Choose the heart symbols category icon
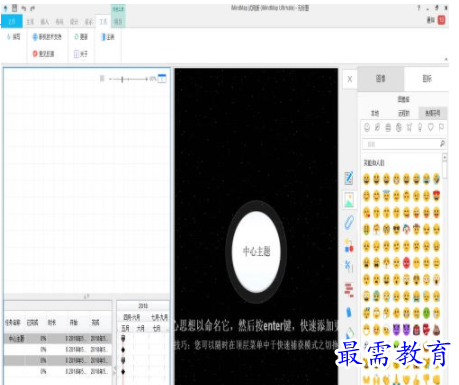The width and height of the screenshot is (459, 385). pos(431,127)
